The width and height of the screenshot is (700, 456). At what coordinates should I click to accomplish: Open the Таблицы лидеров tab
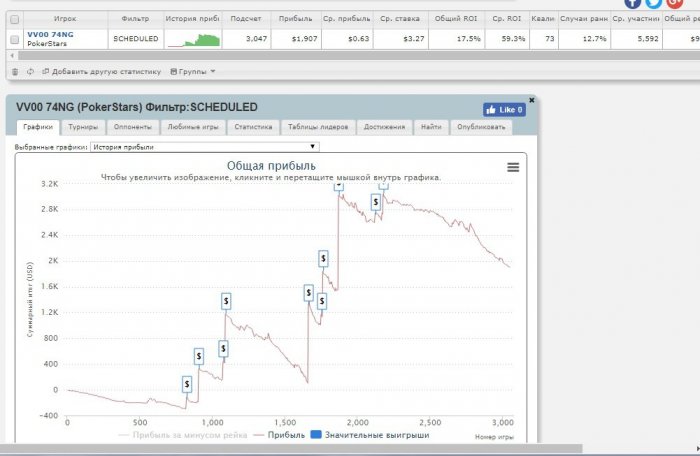tap(318, 127)
